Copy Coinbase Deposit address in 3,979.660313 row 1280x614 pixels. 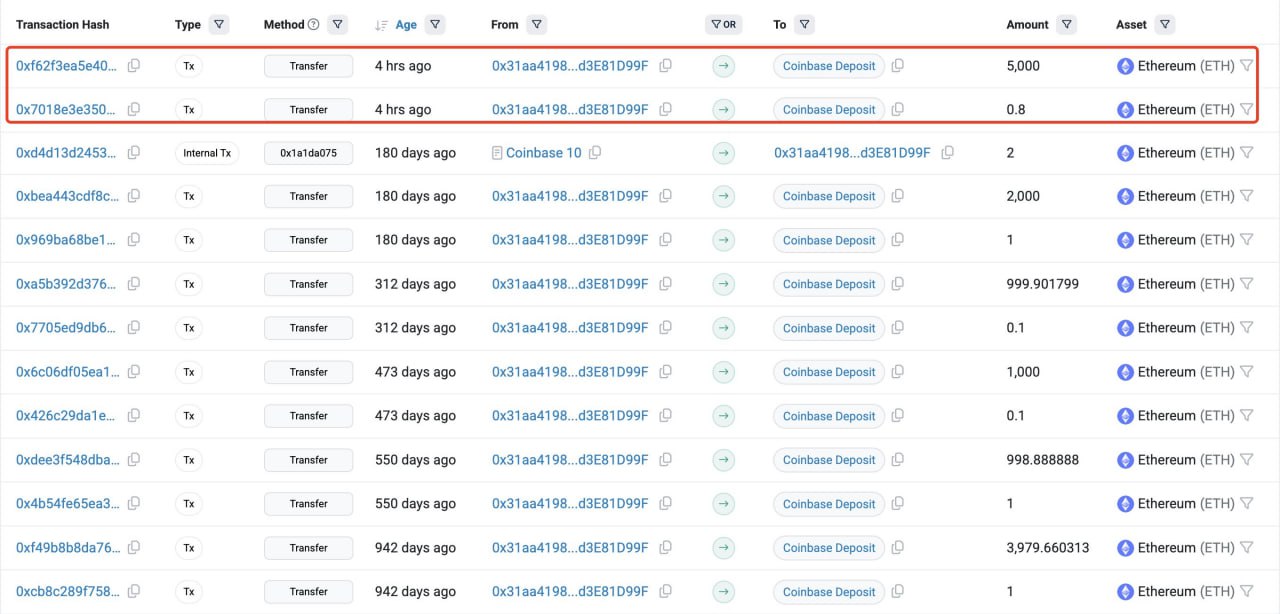pos(897,548)
